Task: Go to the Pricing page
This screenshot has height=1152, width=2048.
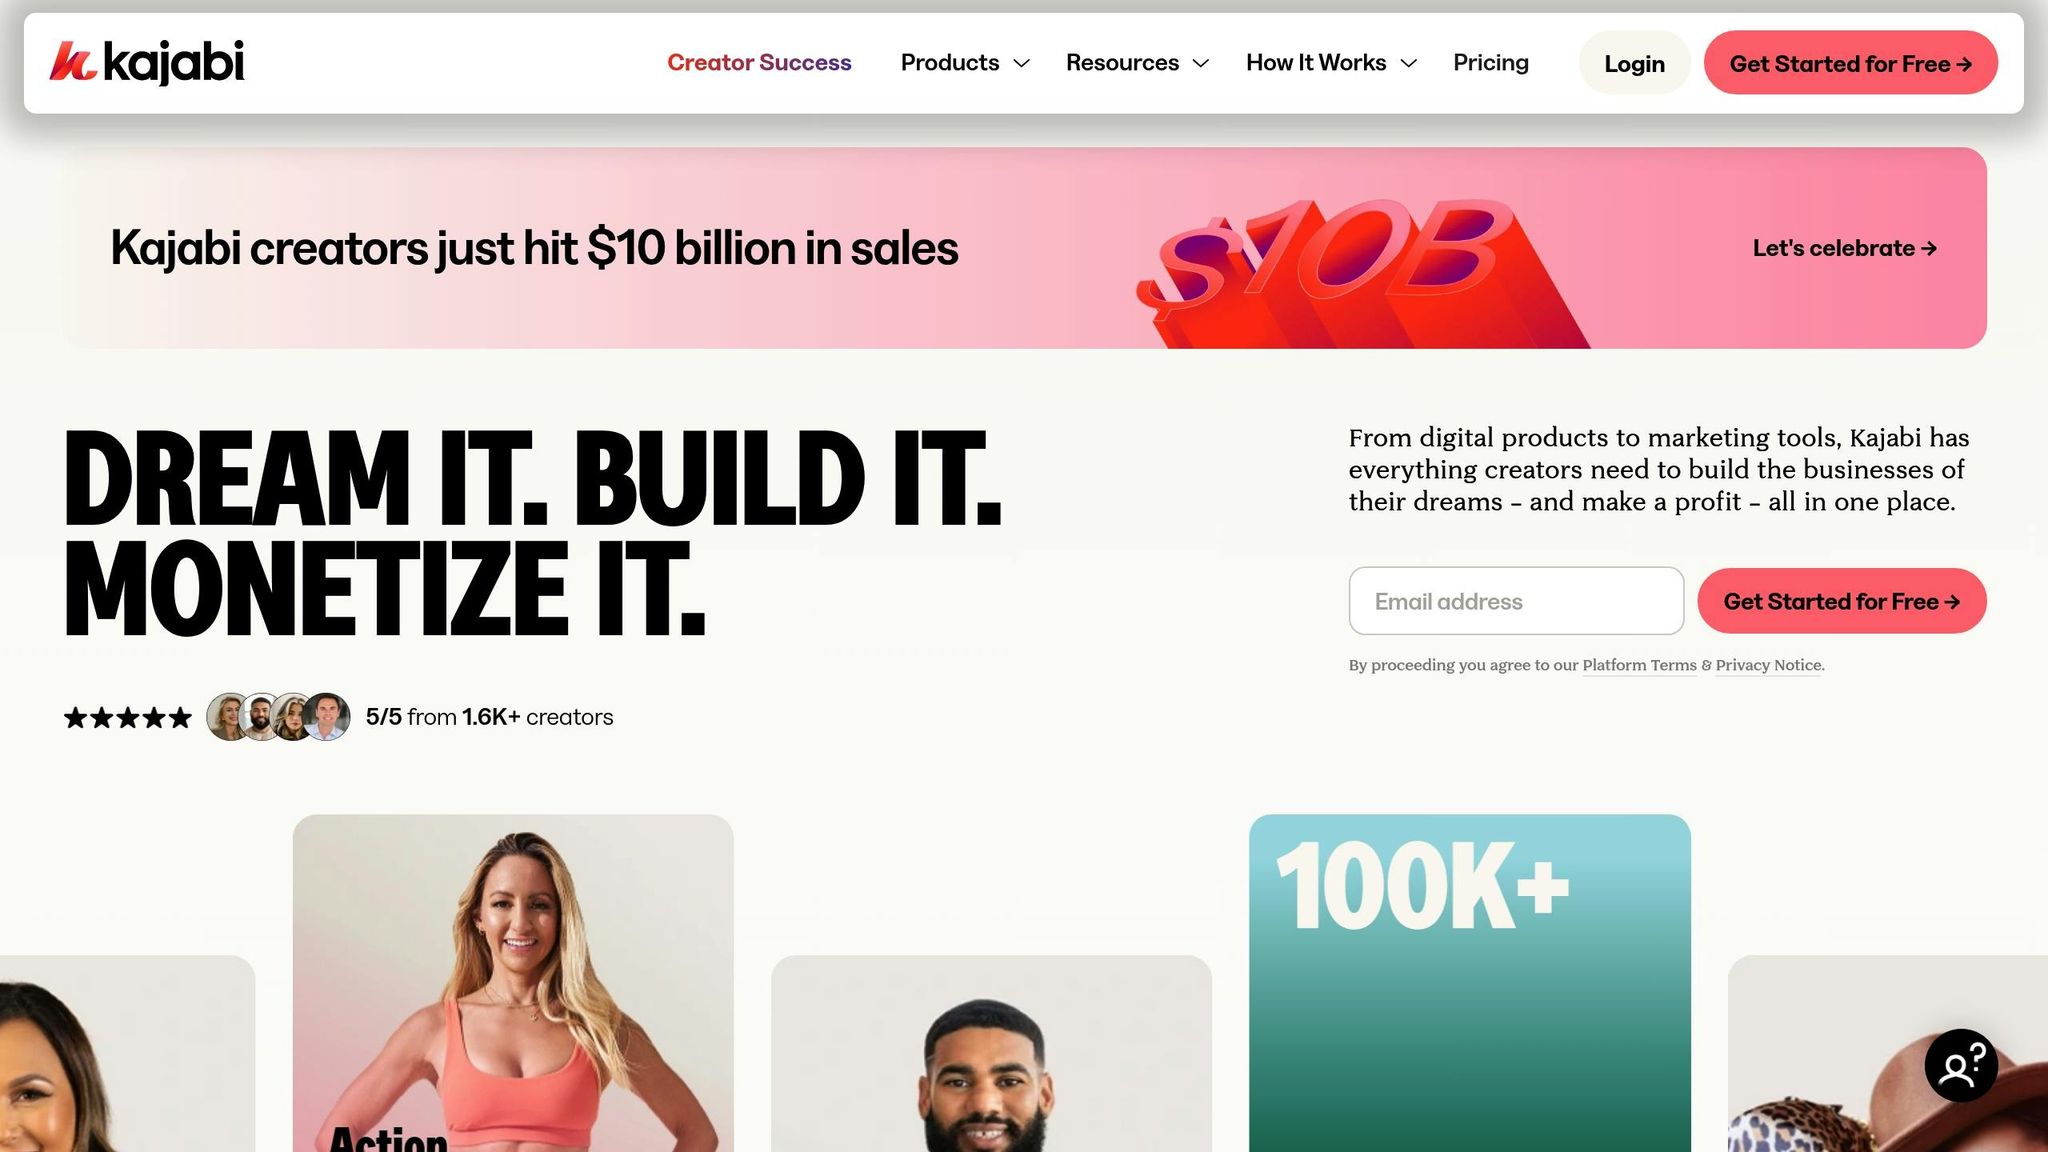Action: (1490, 63)
